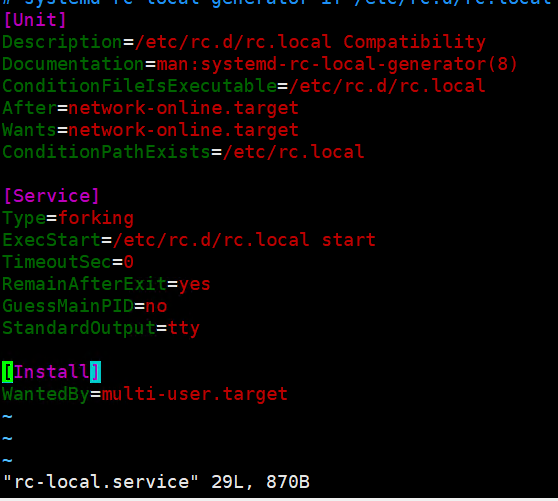Click the /etc/rc.local path value
This screenshot has width=558, height=501.
293,152
